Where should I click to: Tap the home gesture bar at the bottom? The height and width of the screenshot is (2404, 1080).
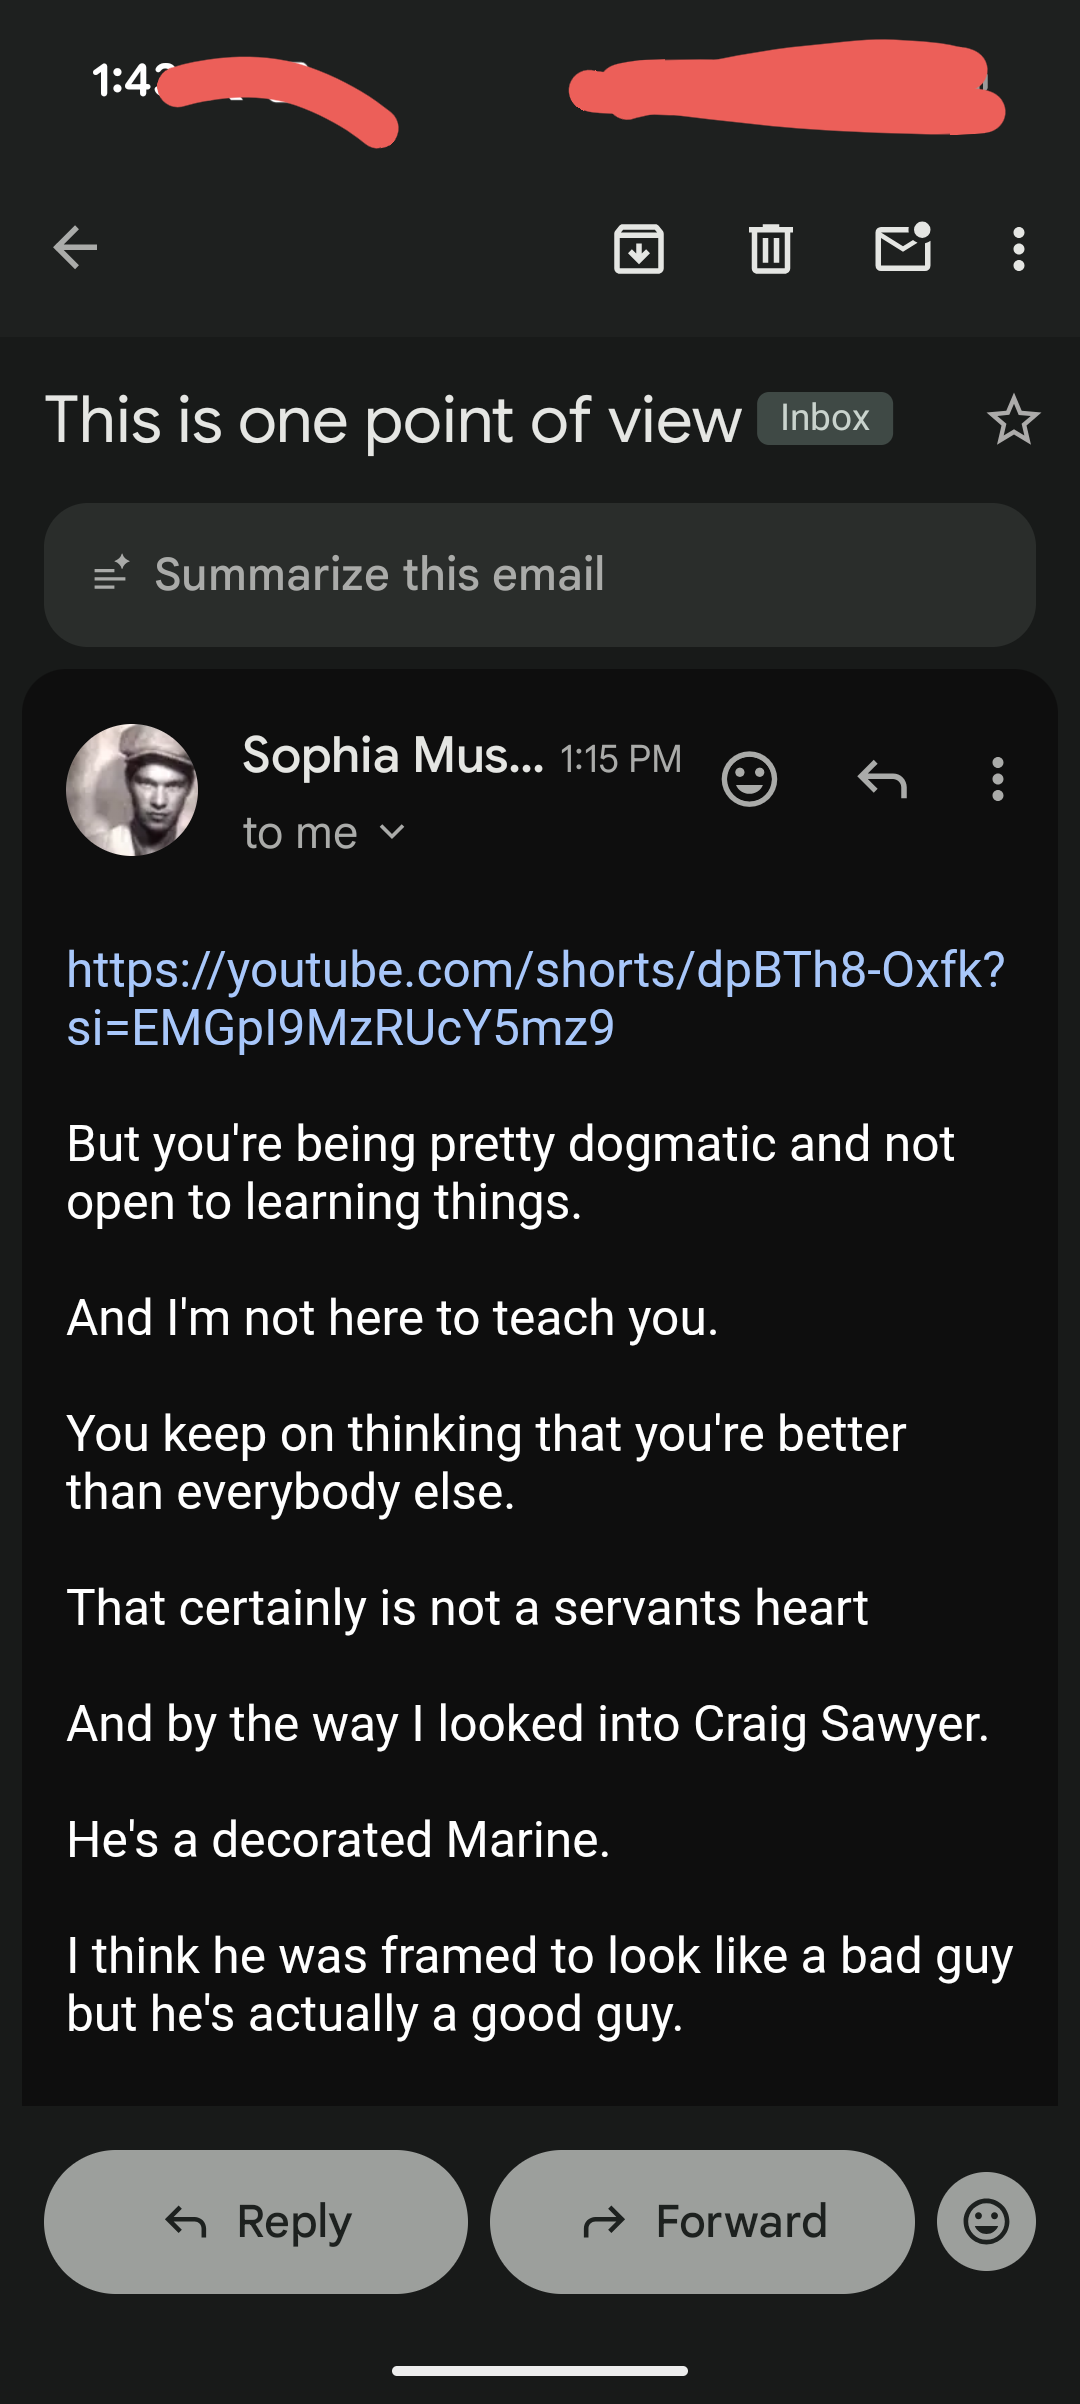540,2370
